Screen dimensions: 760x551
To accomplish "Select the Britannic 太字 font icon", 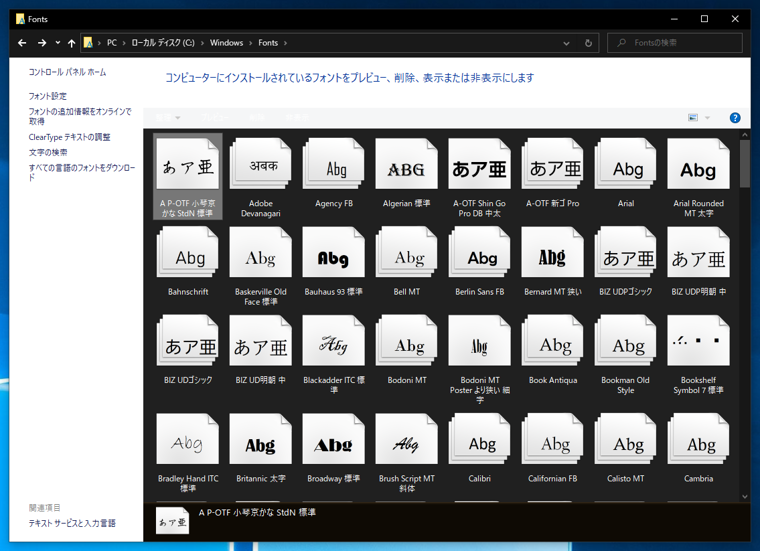I will point(261,439).
